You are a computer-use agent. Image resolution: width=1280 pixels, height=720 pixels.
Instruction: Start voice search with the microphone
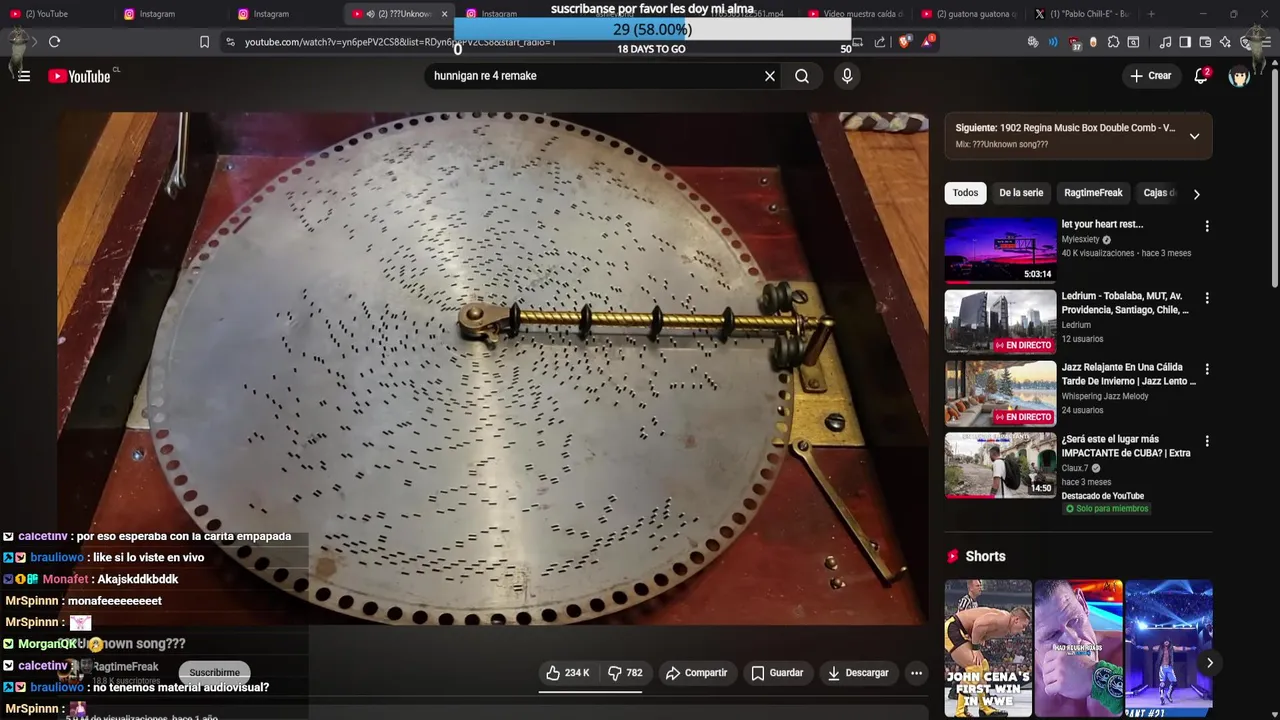click(x=847, y=76)
